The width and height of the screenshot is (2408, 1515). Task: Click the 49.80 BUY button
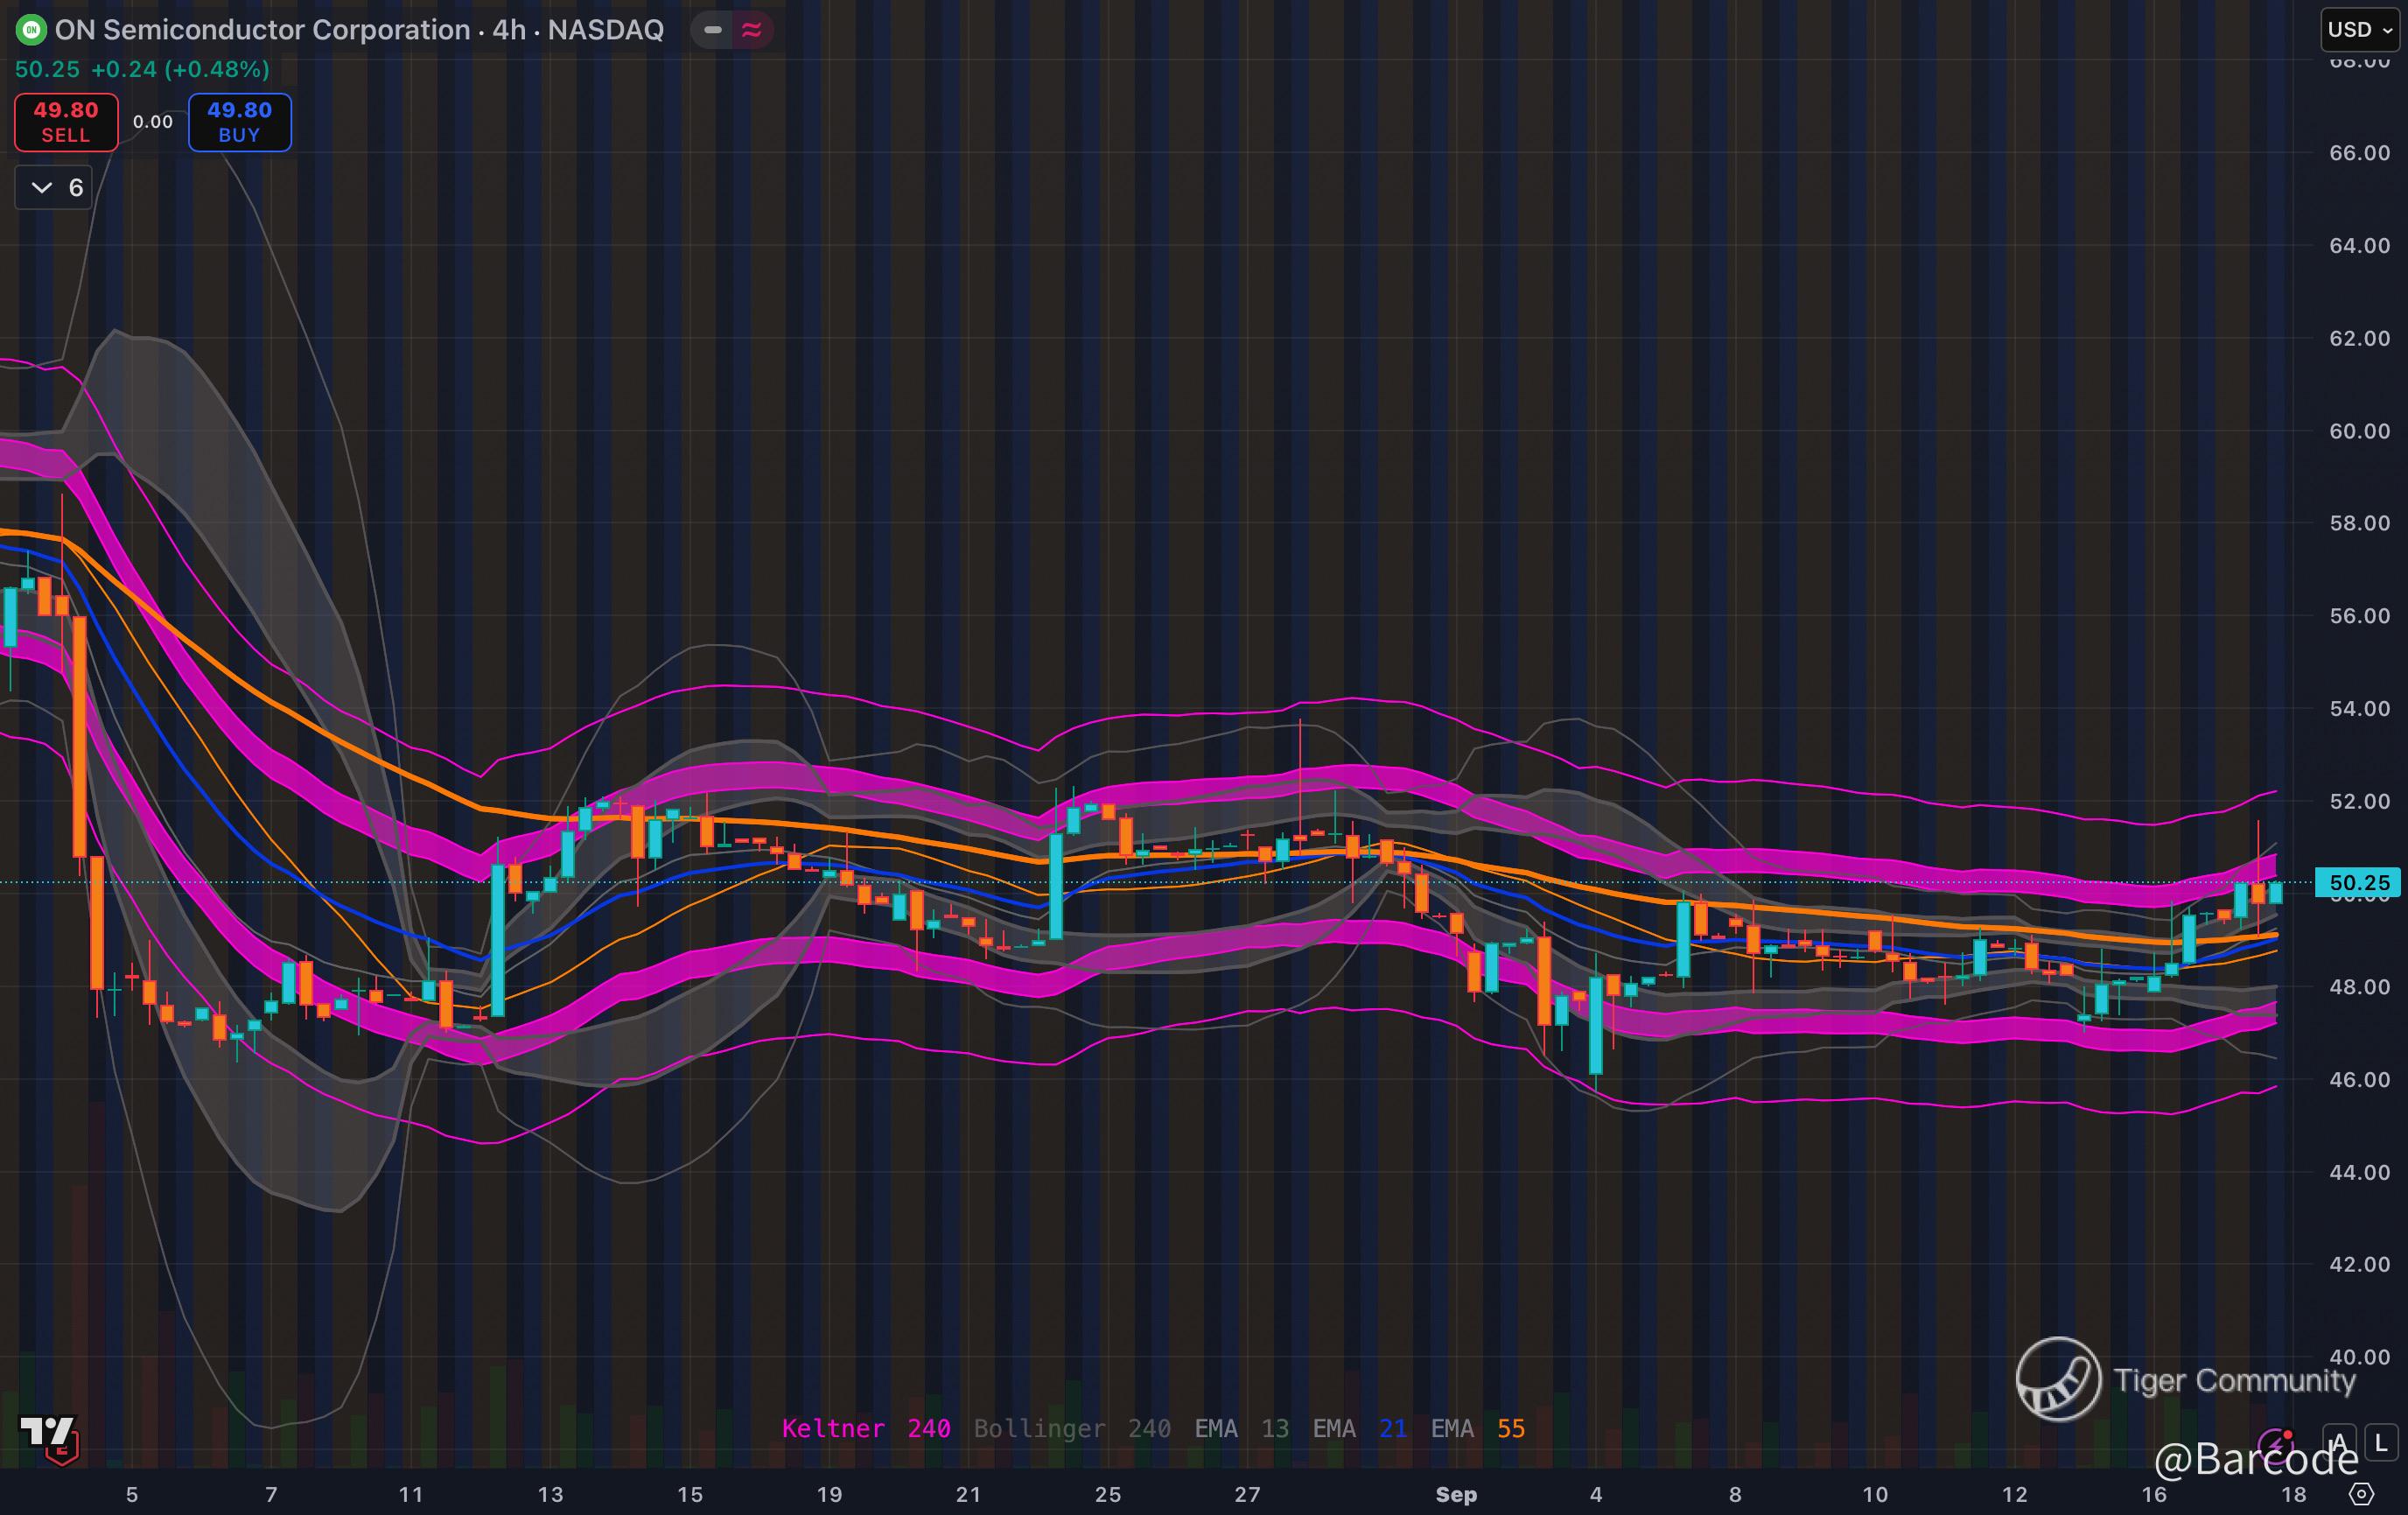(x=239, y=122)
